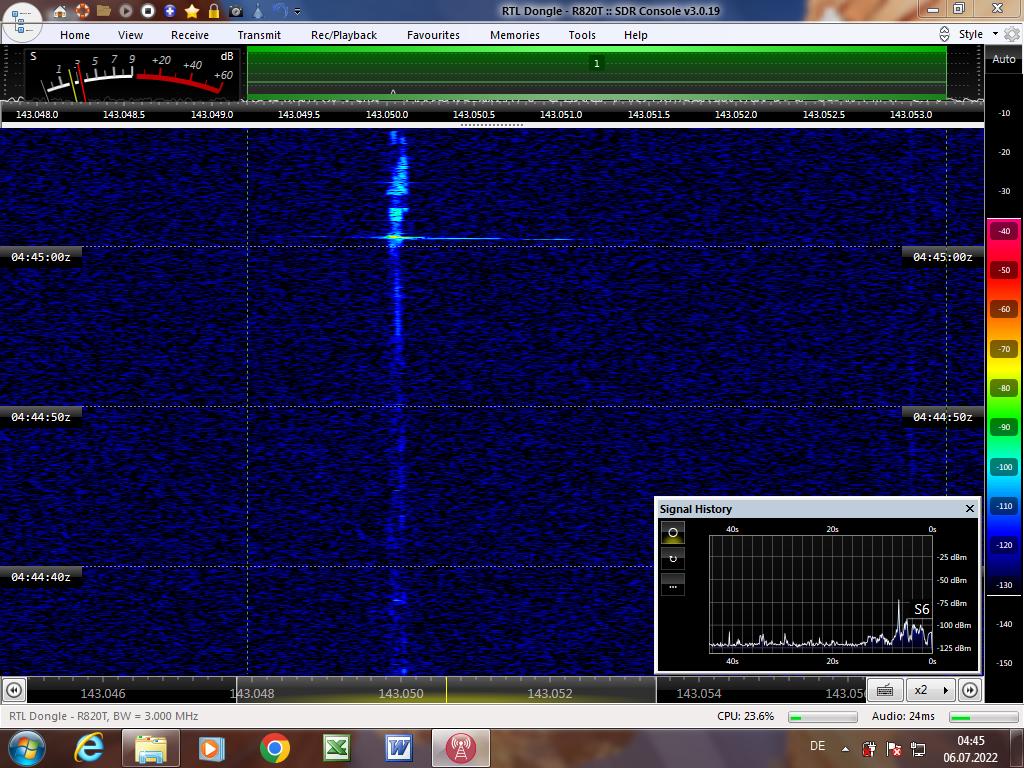Toggle the padlock lock icon
Screen dimensions: 1024x768
tap(214, 10)
